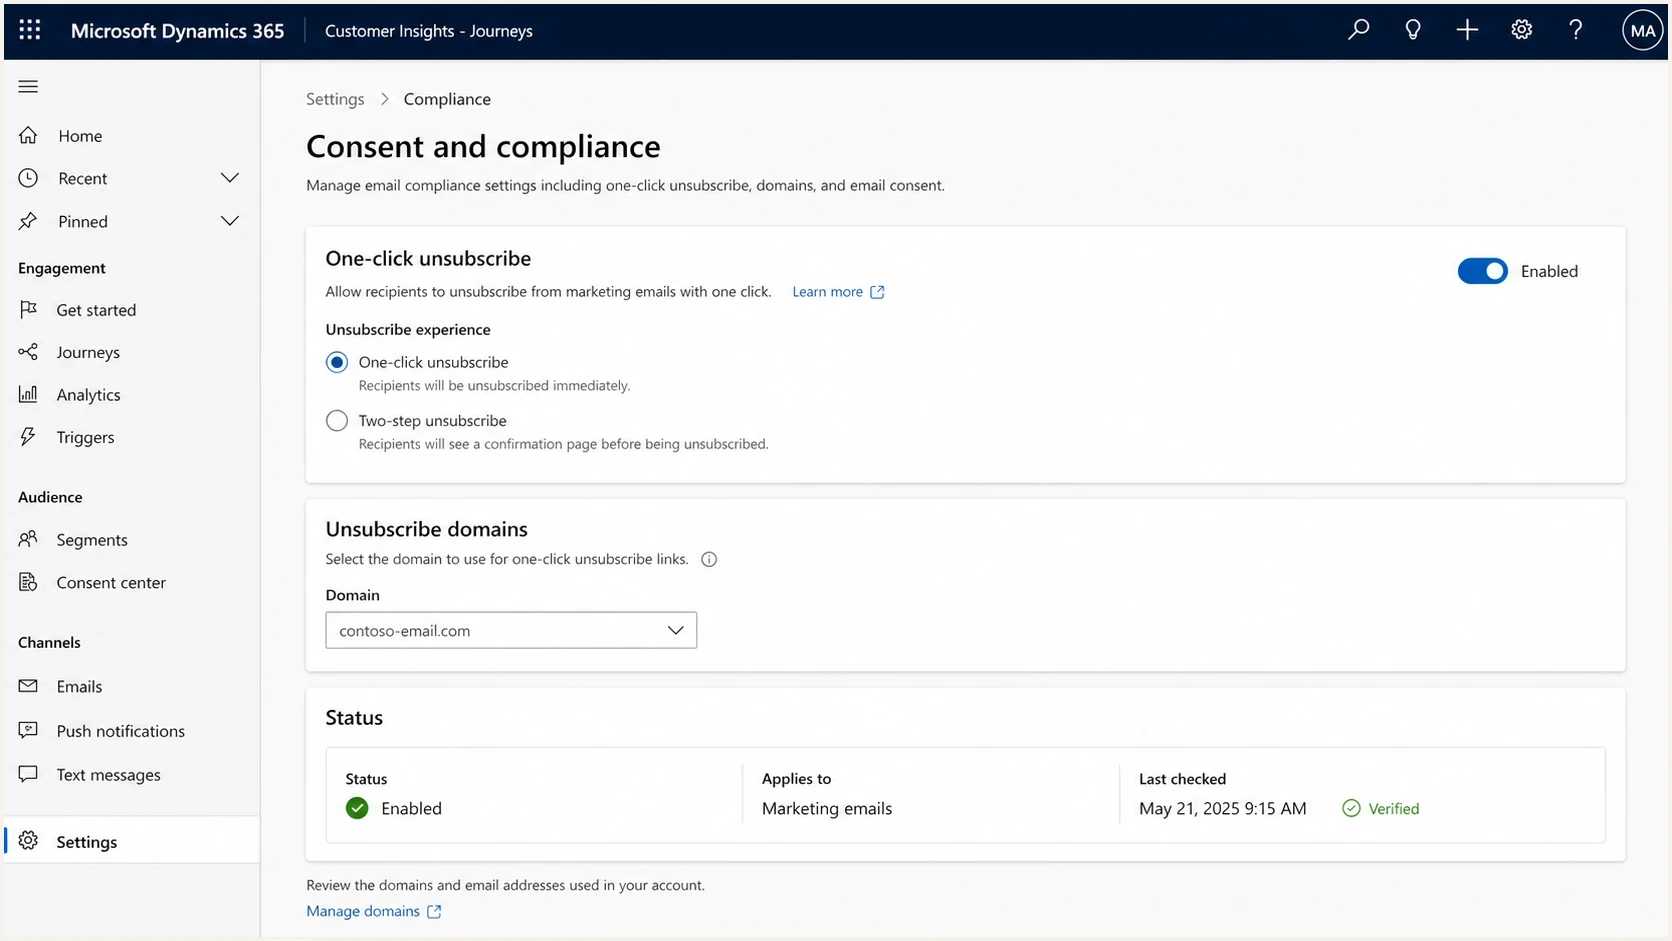
Task: Click the Settings gear icon in sidebar
Action: 28,841
